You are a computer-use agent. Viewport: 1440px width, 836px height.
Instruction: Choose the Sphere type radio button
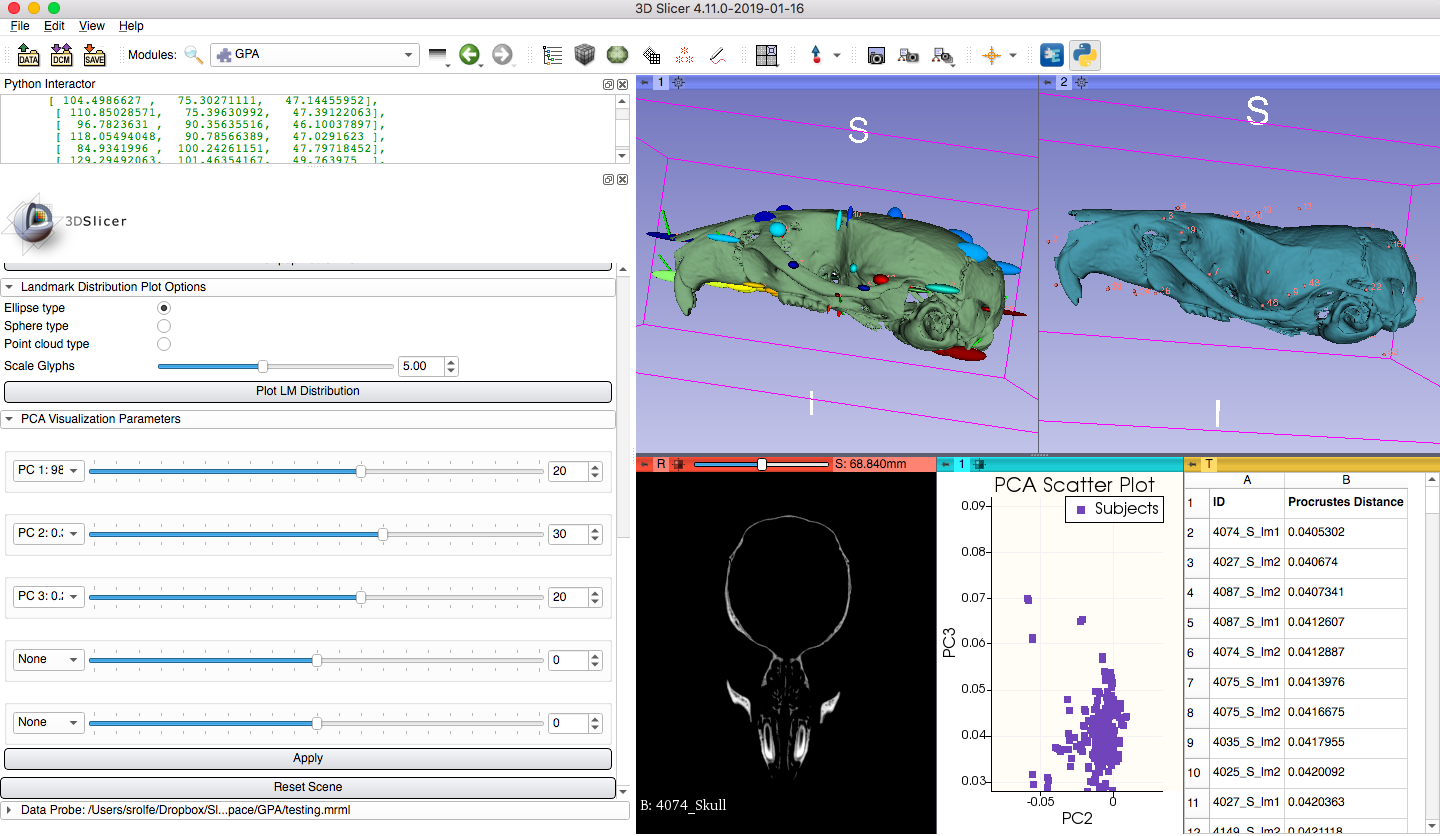tap(163, 326)
